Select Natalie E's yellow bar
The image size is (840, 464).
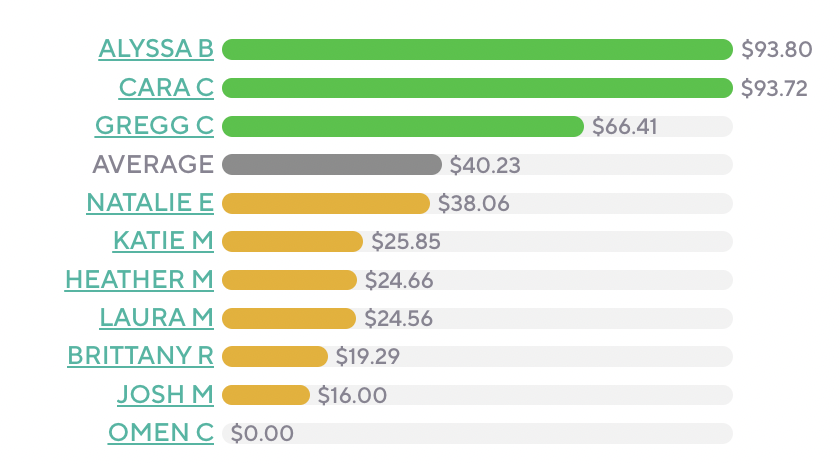click(325, 203)
